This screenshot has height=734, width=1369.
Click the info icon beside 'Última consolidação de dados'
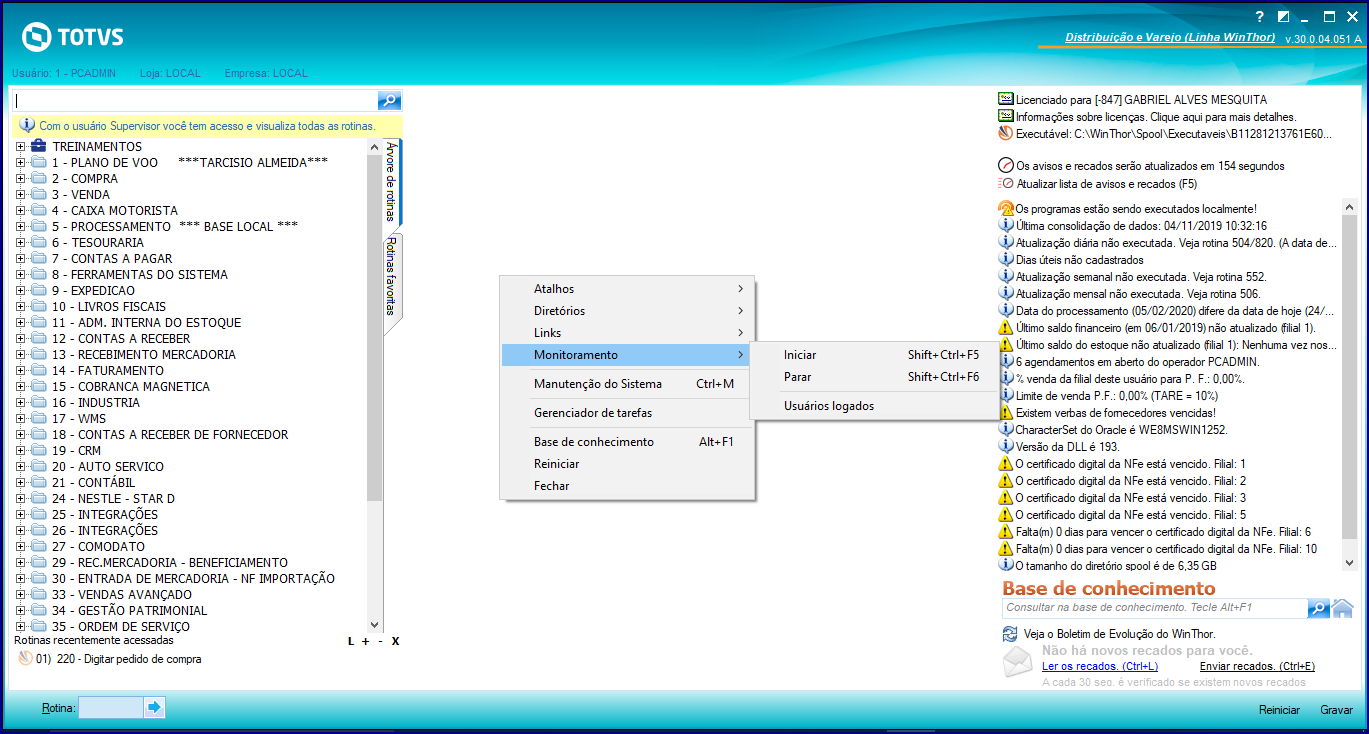[1006, 225]
